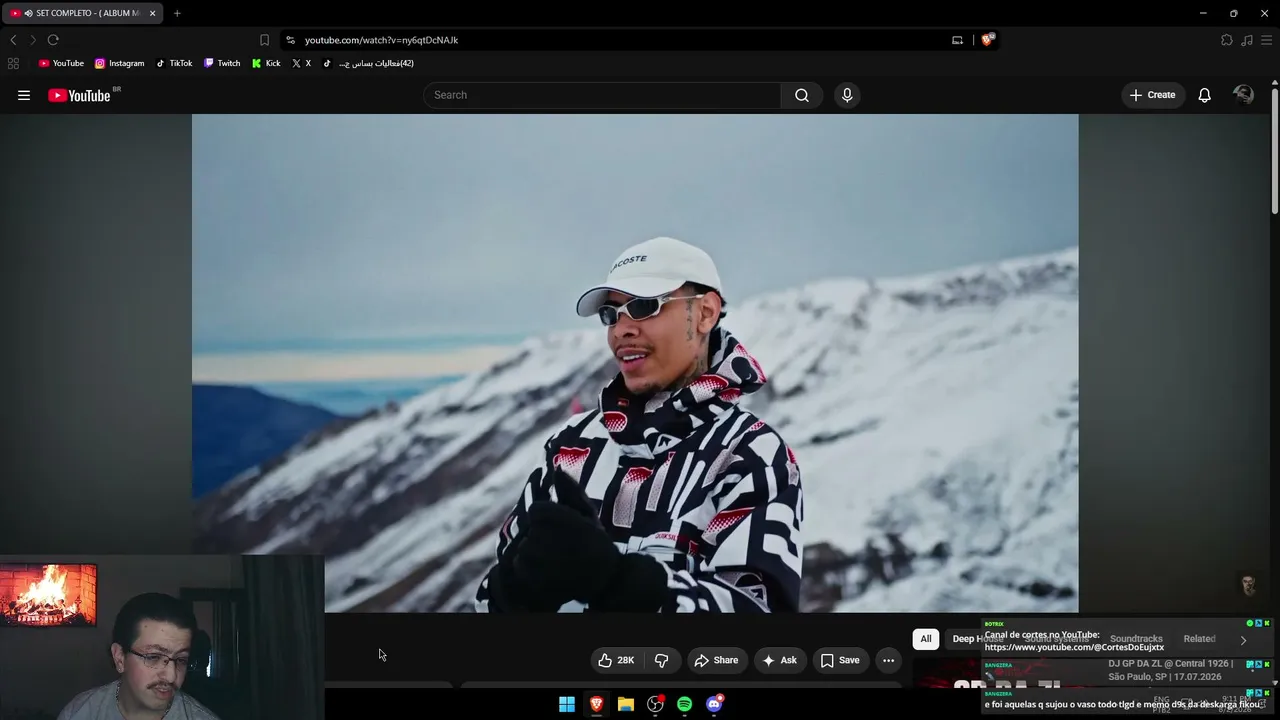The height and width of the screenshot is (720, 1280).
Task: Open Windows Start menu
Action: pos(567,704)
